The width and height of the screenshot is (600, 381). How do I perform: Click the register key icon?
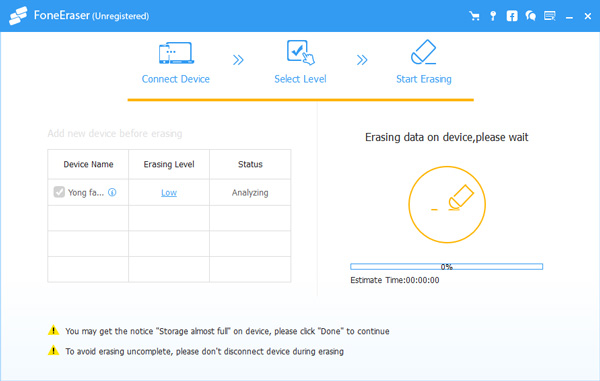point(493,16)
